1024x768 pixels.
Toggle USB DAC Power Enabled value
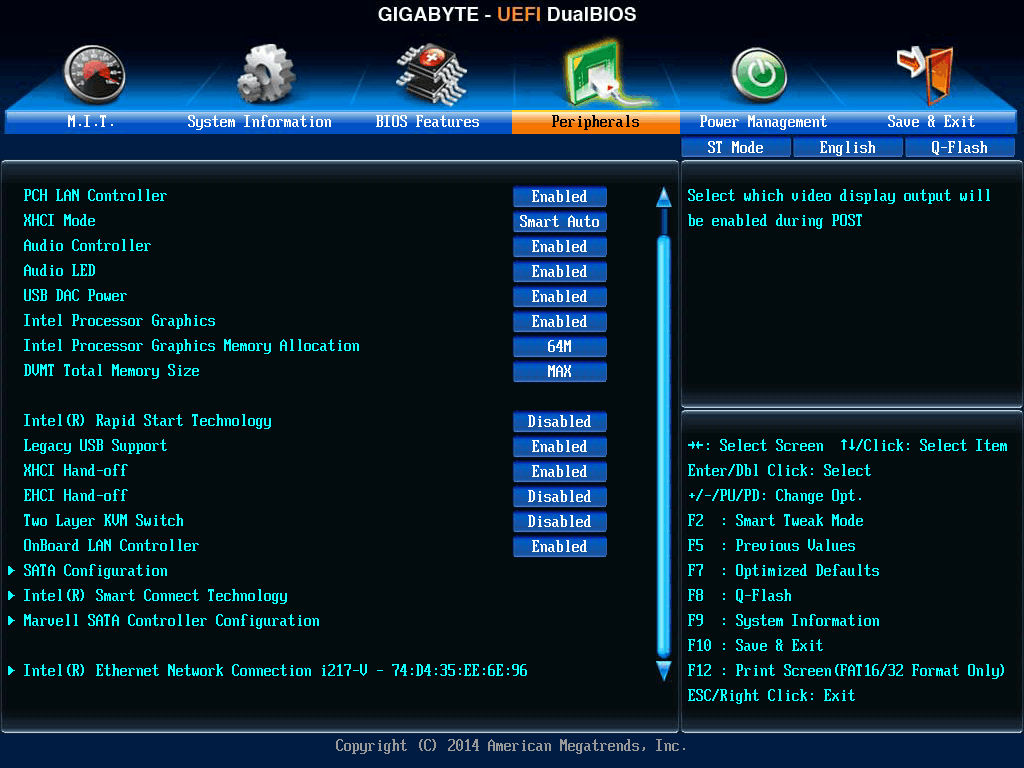pyautogui.click(x=560, y=296)
